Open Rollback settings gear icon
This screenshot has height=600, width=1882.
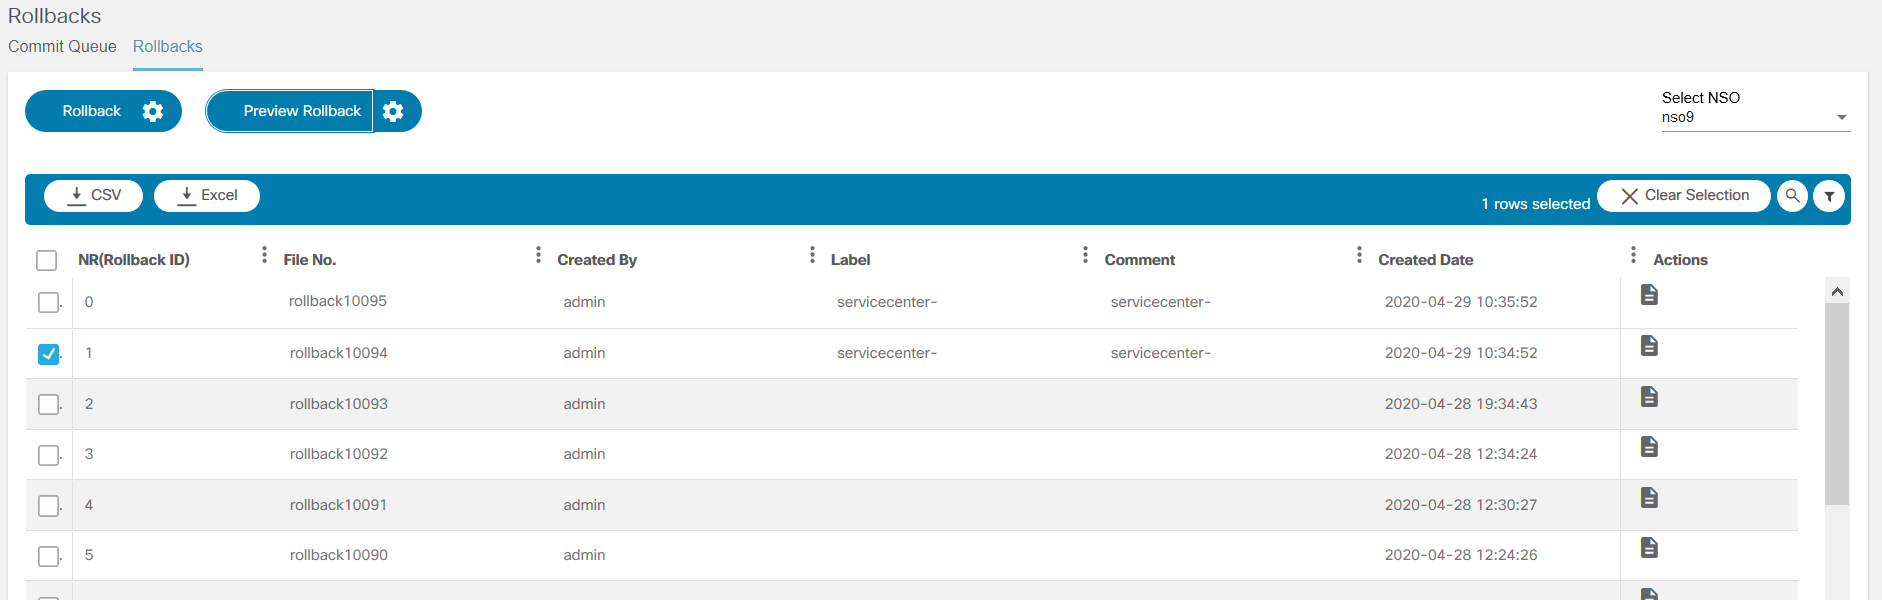pyautogui.click(x=153, y=111)
